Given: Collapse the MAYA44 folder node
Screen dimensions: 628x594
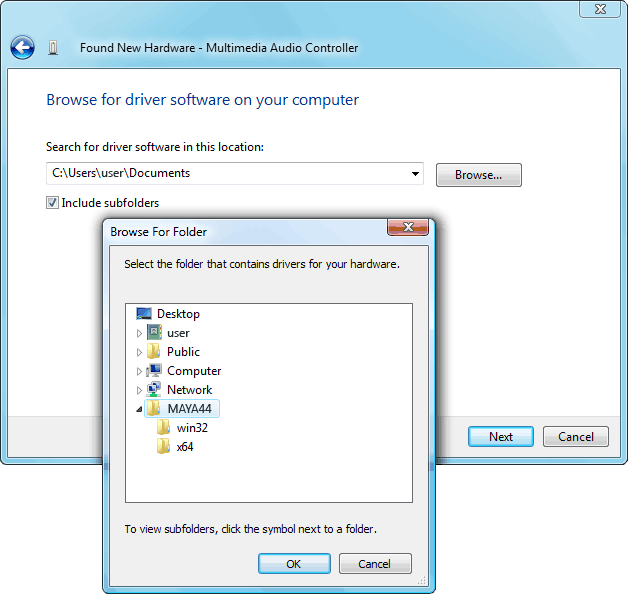Looking at the screenshot, I should (x=139, y=409).
